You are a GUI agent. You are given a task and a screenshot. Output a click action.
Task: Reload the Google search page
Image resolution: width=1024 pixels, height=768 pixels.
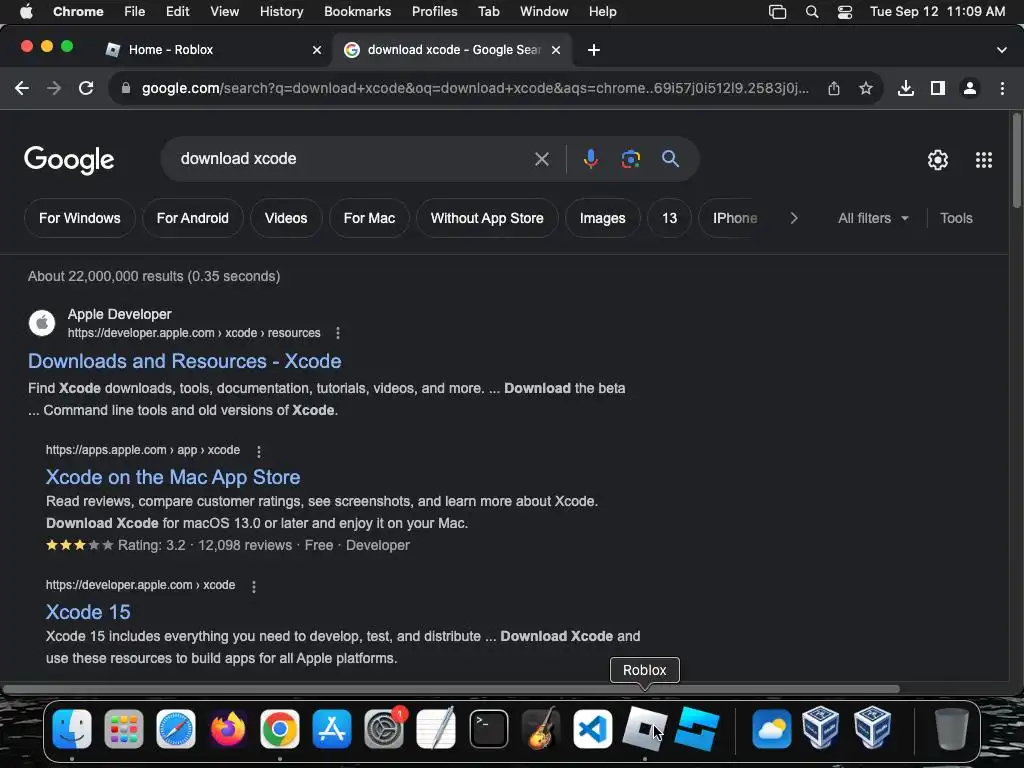pos(86,88)
